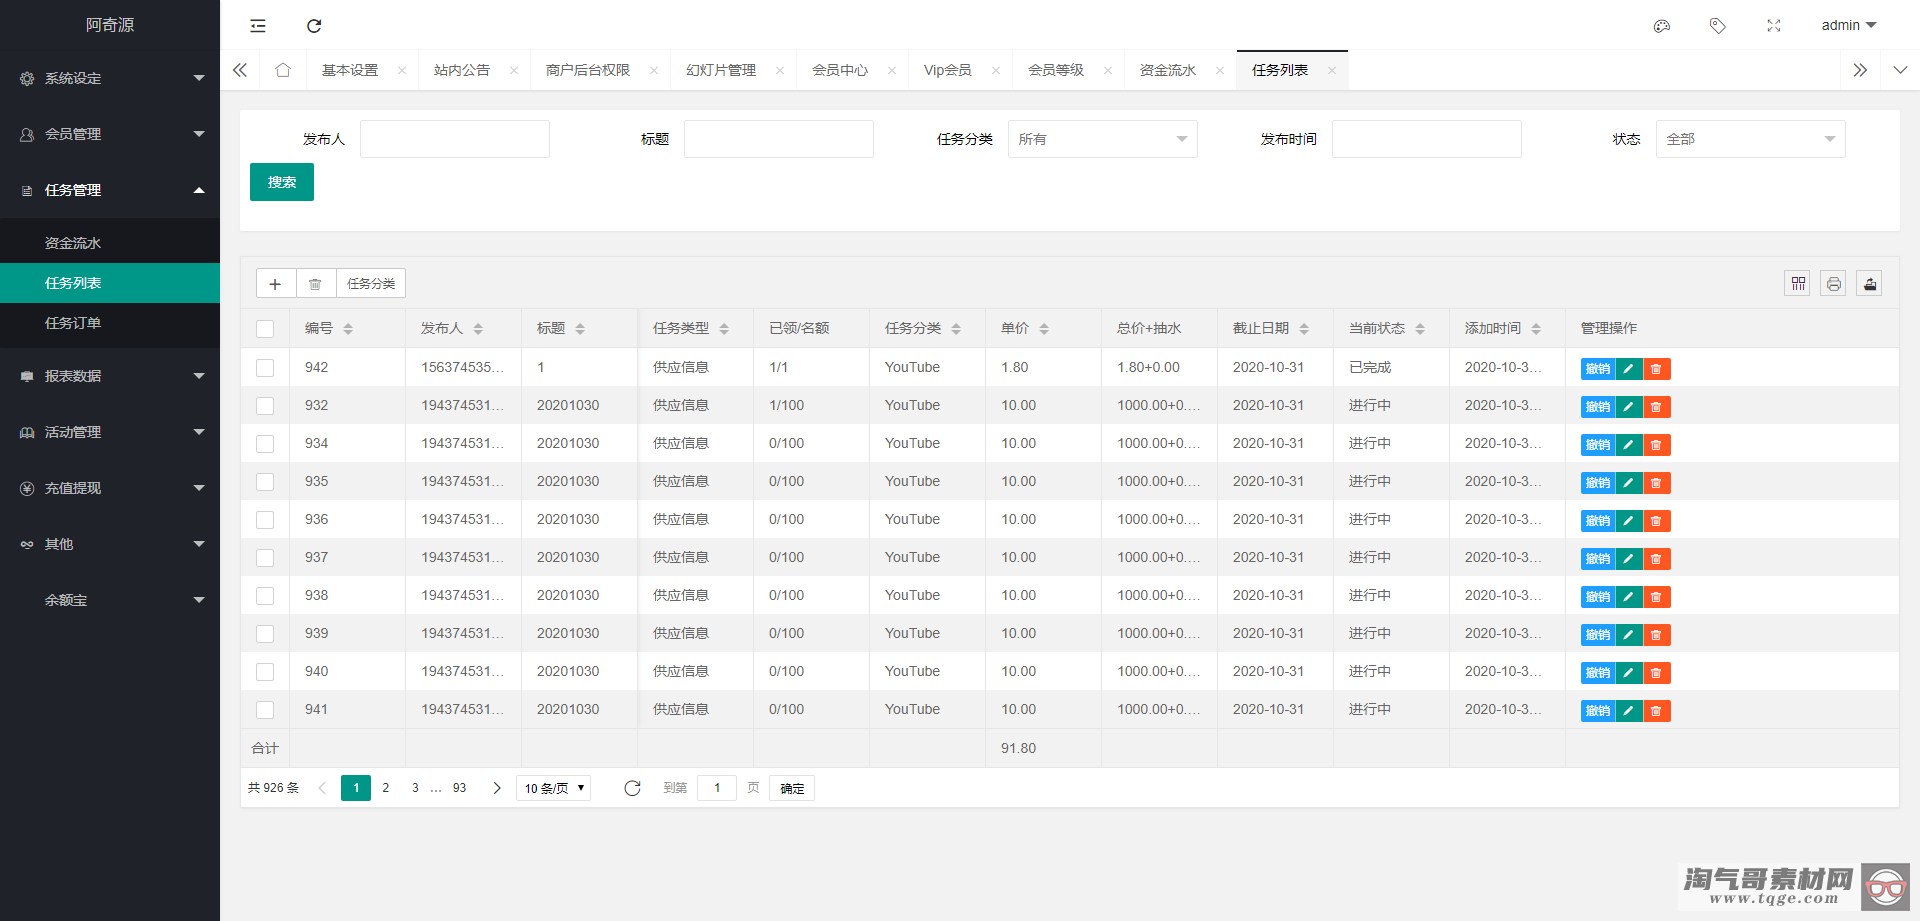Click the delete icon for row 941
Screen dimensions: 1920x921
(1657, 711)
